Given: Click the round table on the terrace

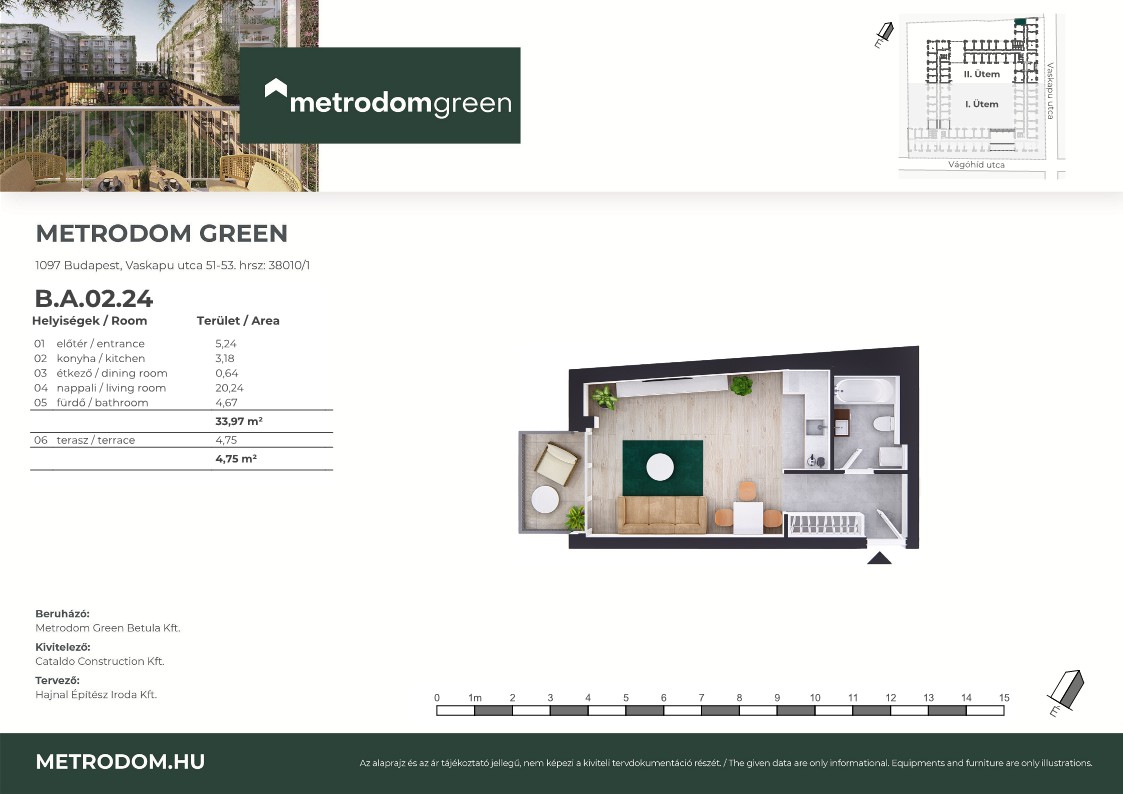Looking at the screenshot, I should coord(546,499).
